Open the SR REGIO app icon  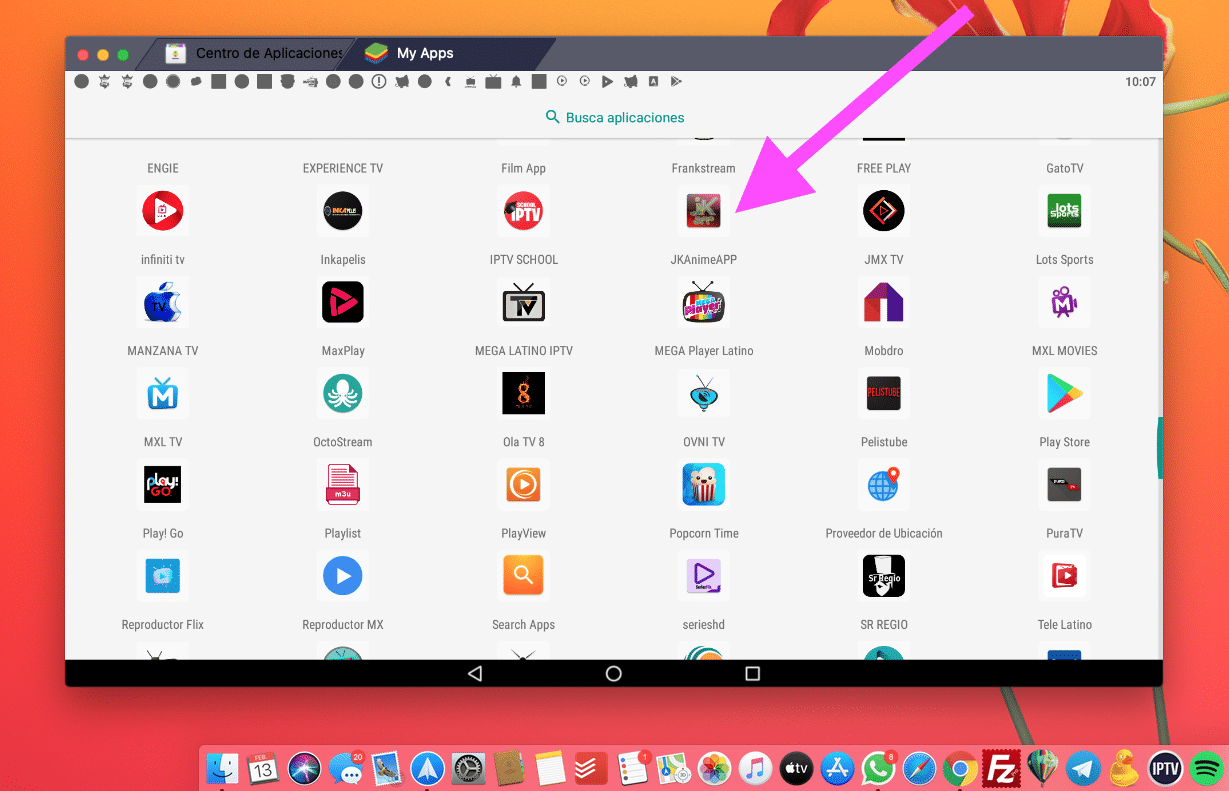(884, 575)
